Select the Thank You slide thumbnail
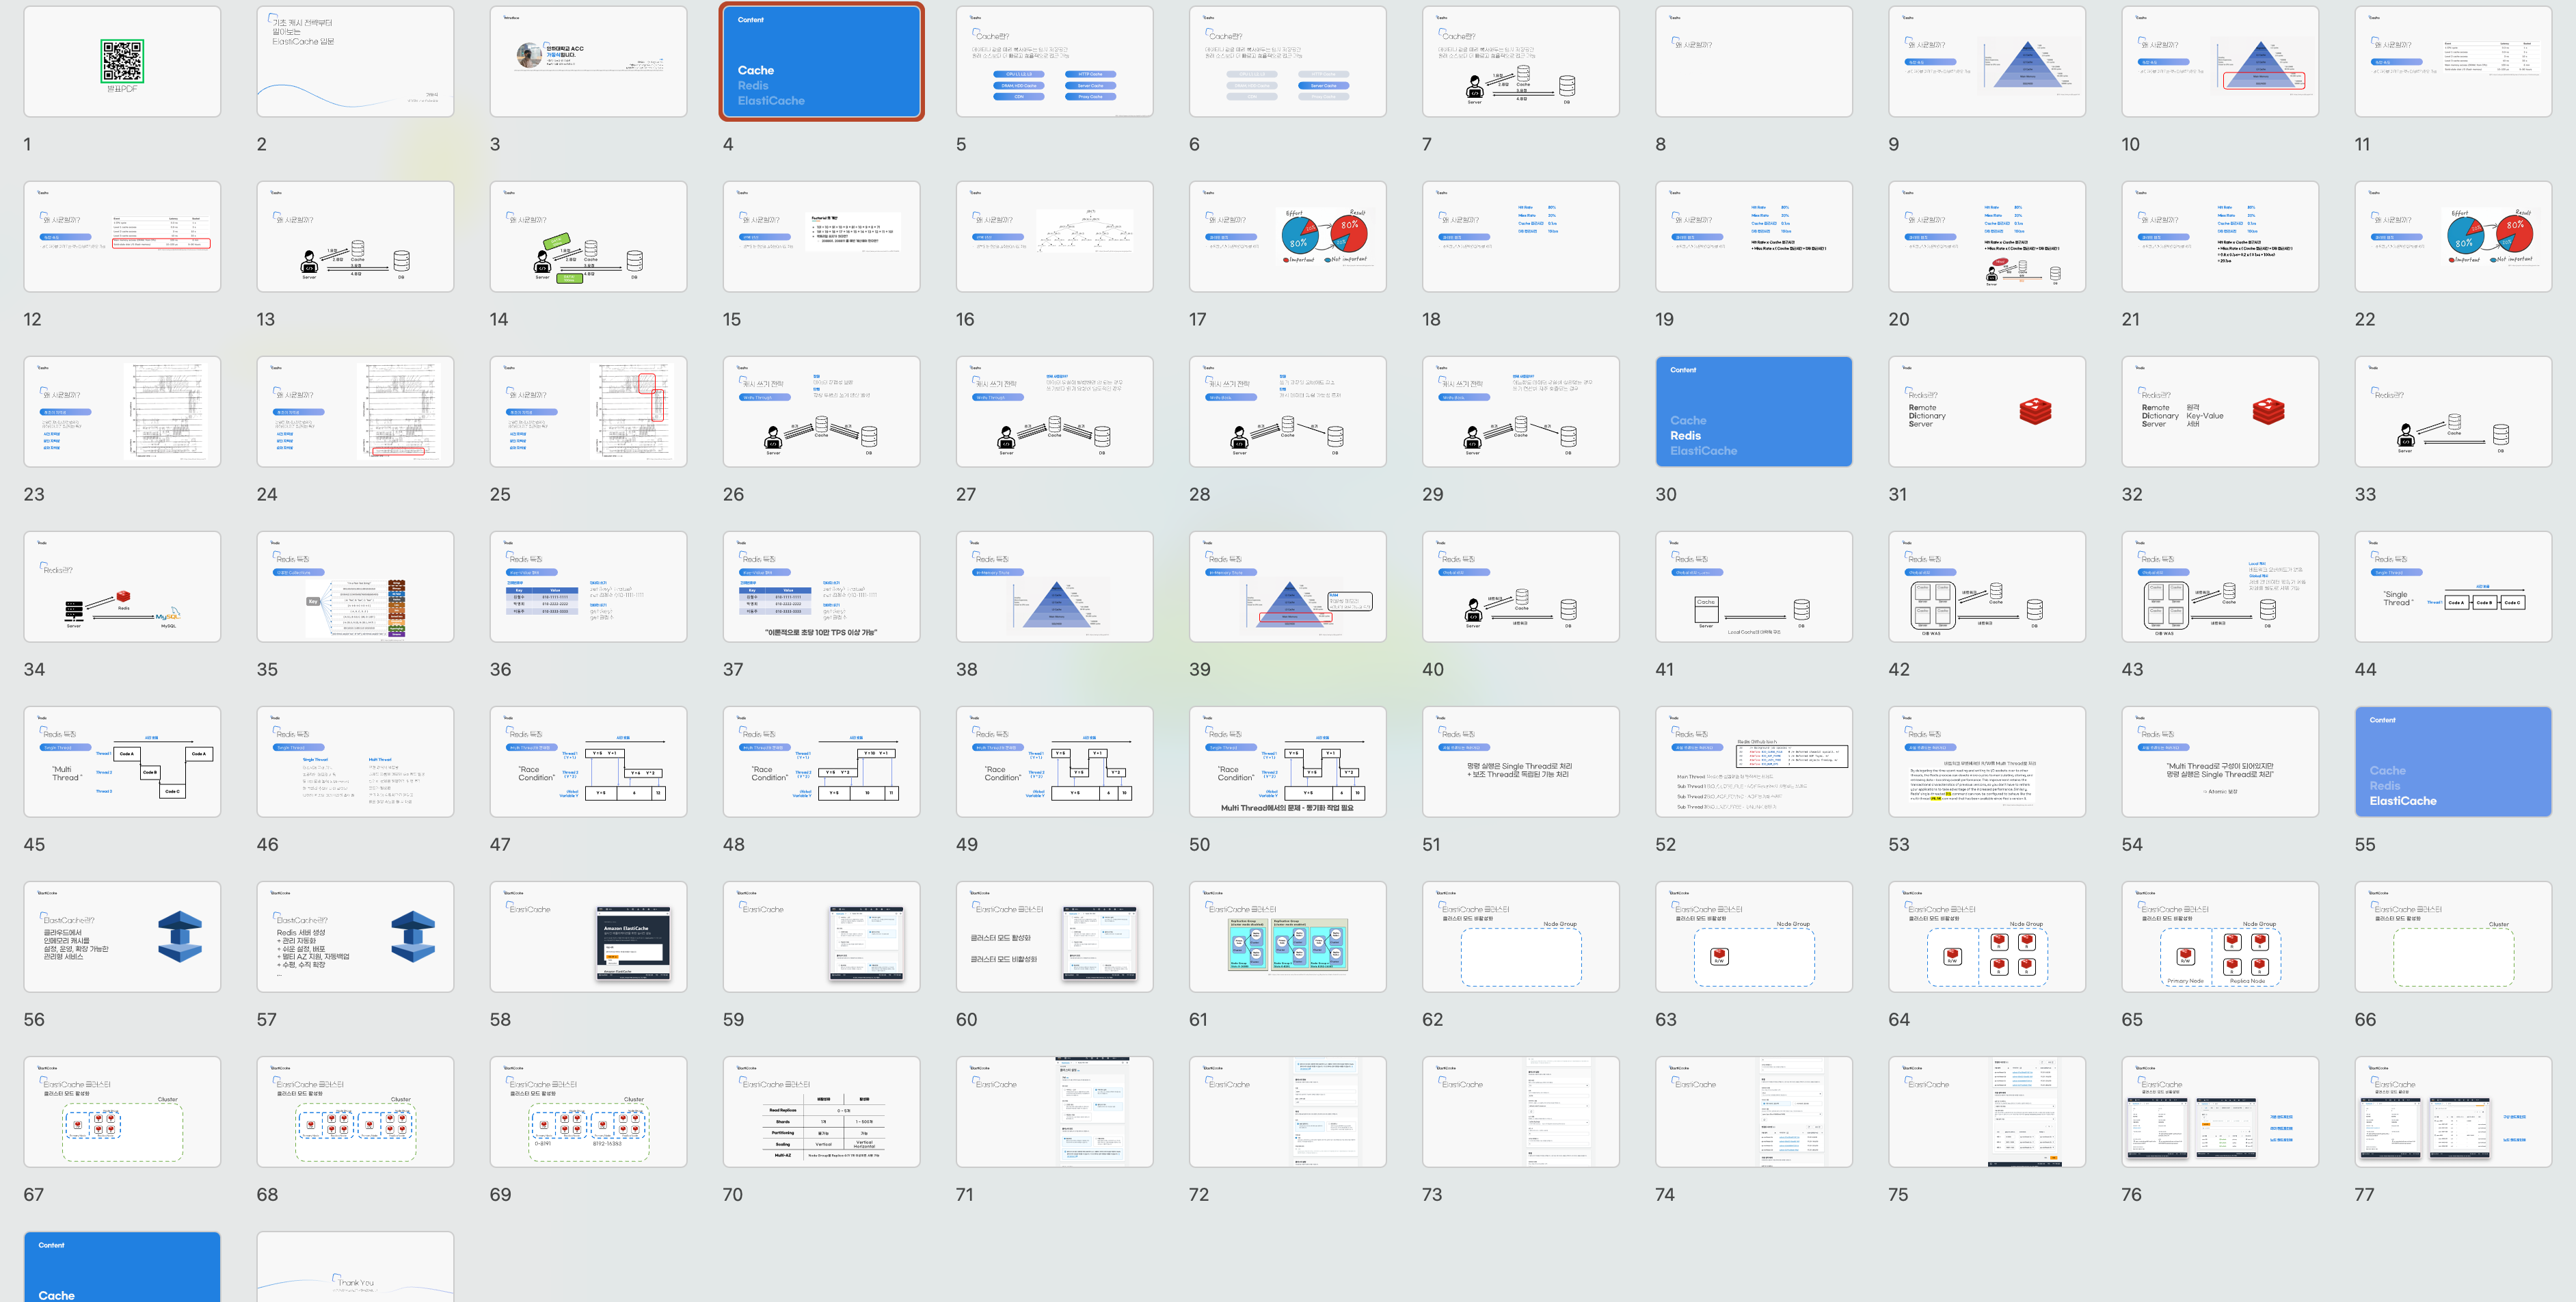The width and height of the screenshot is (2576, 1302). 355,1267
